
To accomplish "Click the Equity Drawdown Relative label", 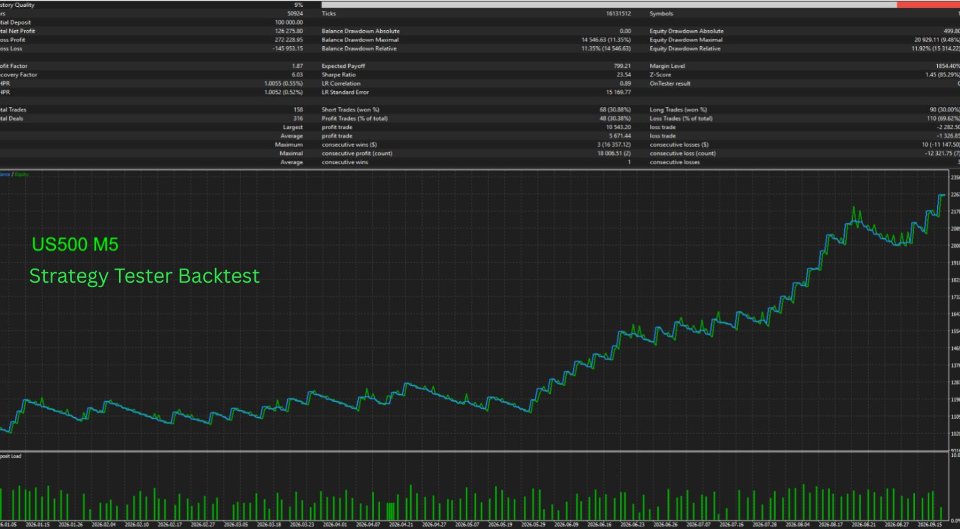I will tap(685, 48).
